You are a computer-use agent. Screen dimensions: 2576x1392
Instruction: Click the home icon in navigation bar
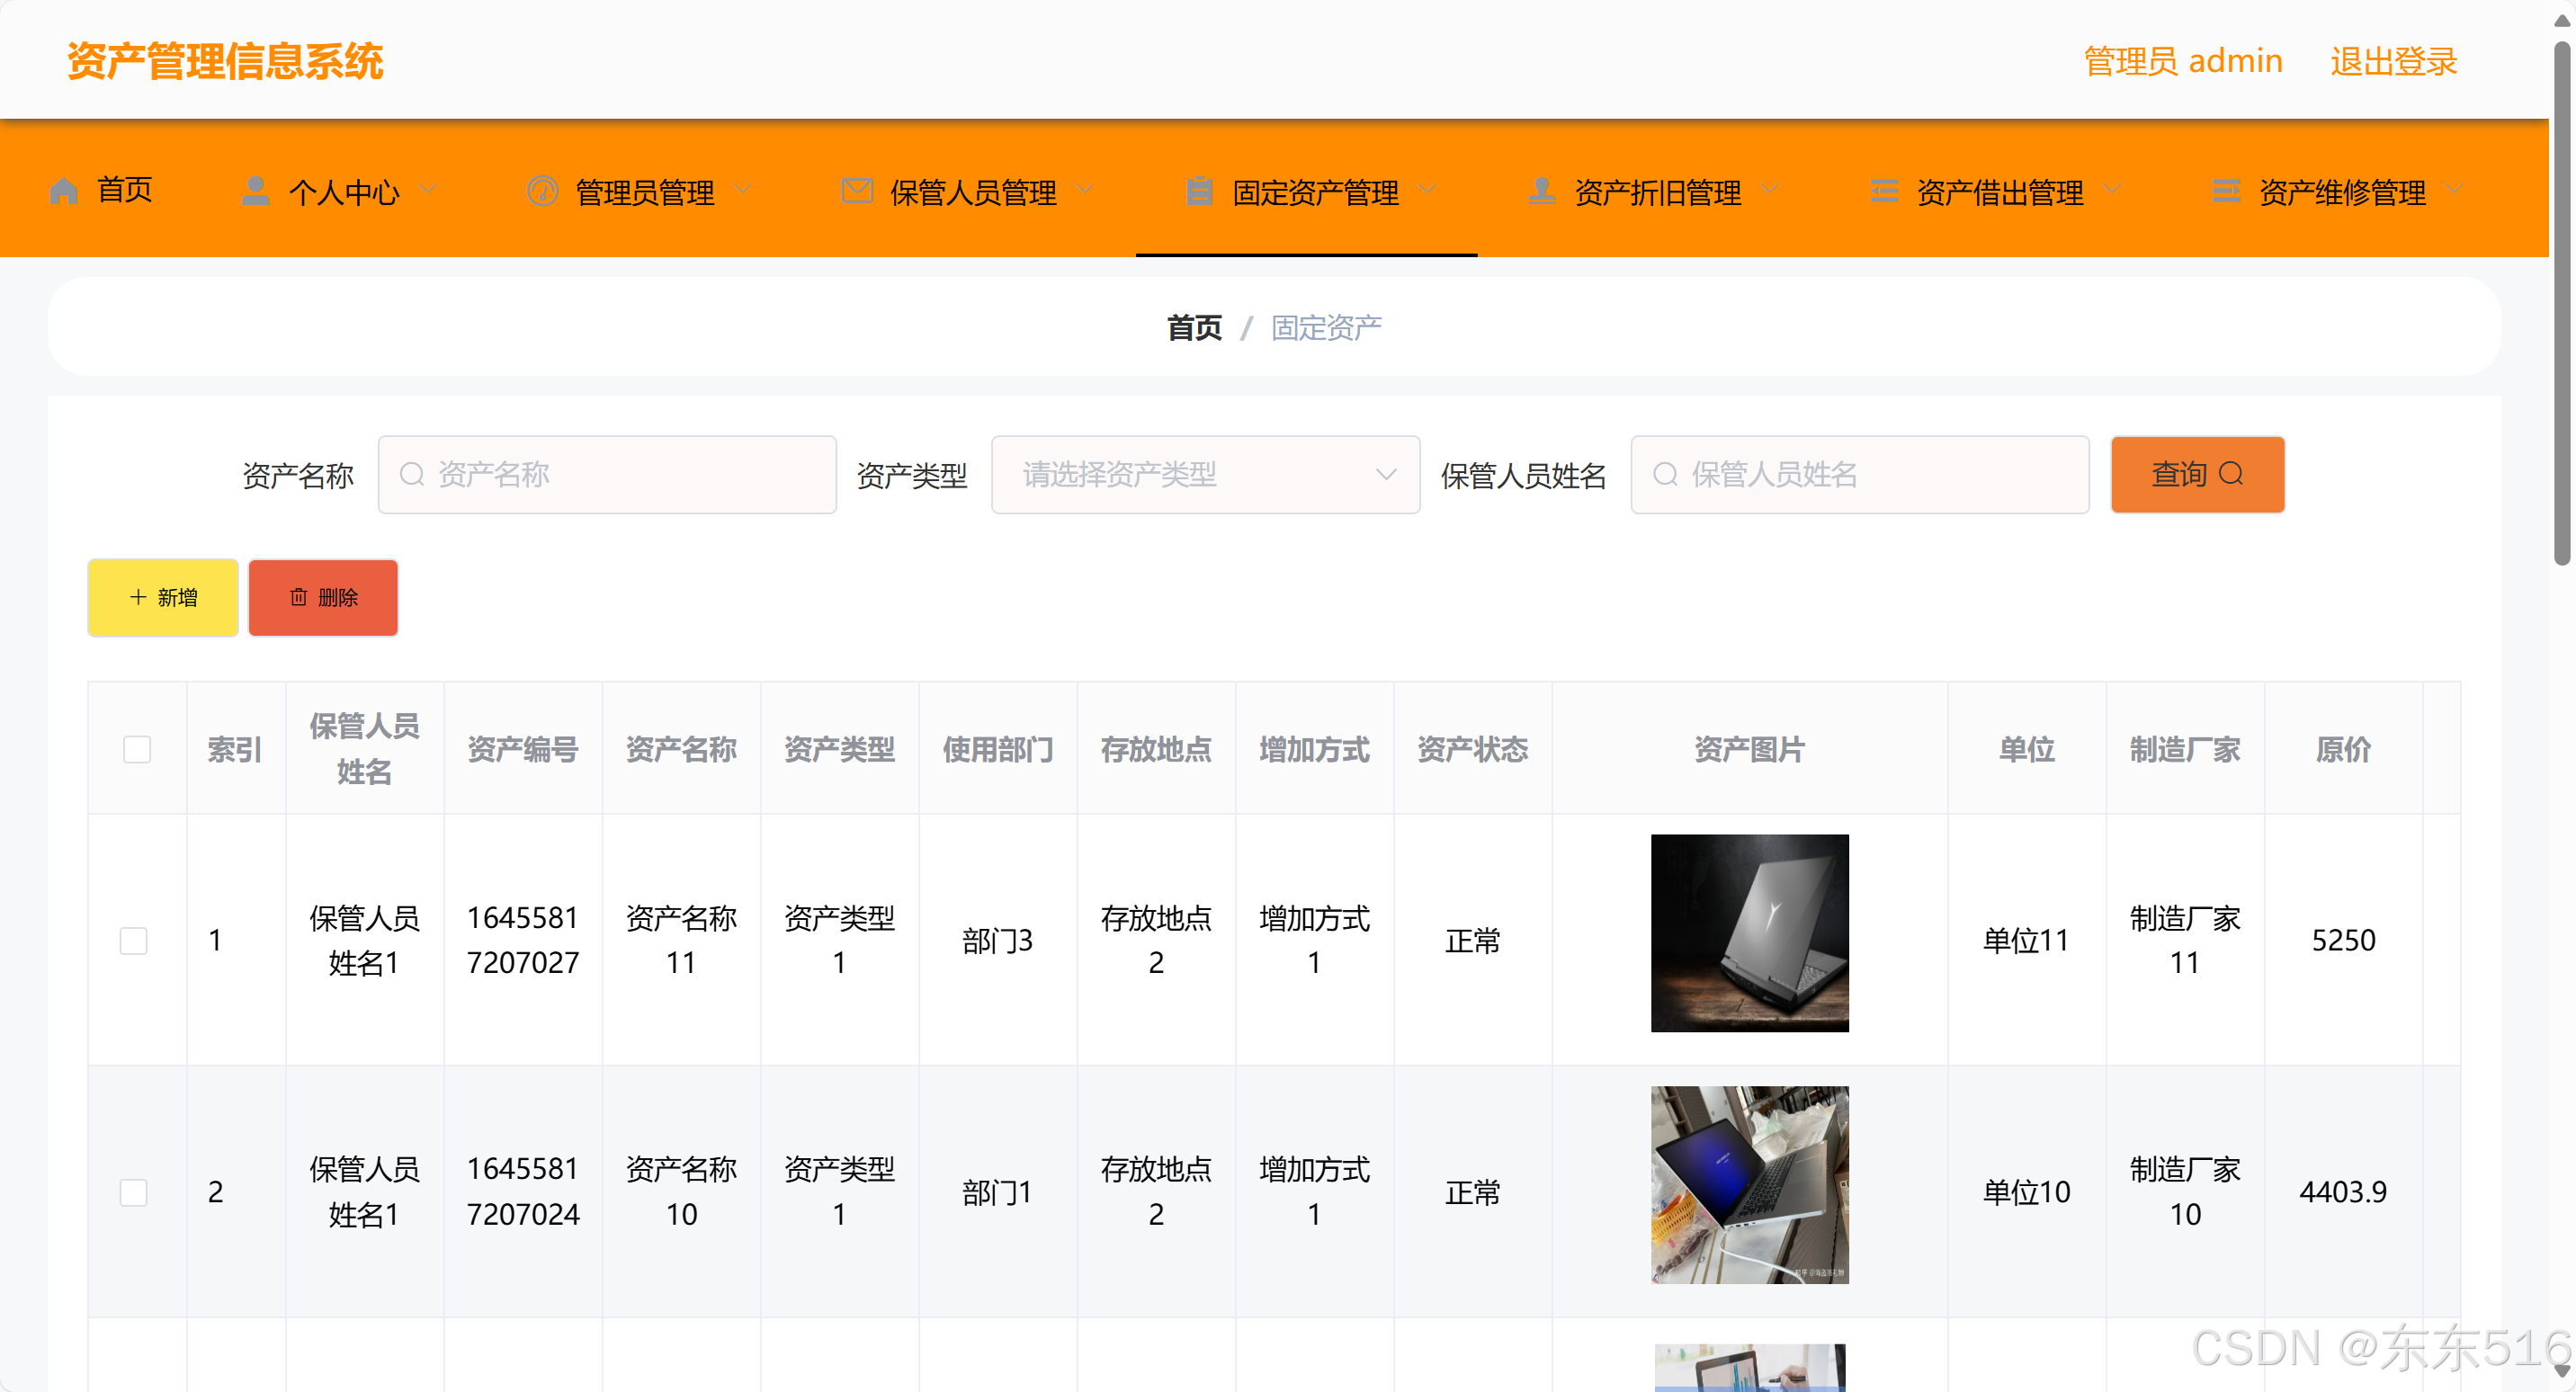pyautogui.click(x=63, y=190)
